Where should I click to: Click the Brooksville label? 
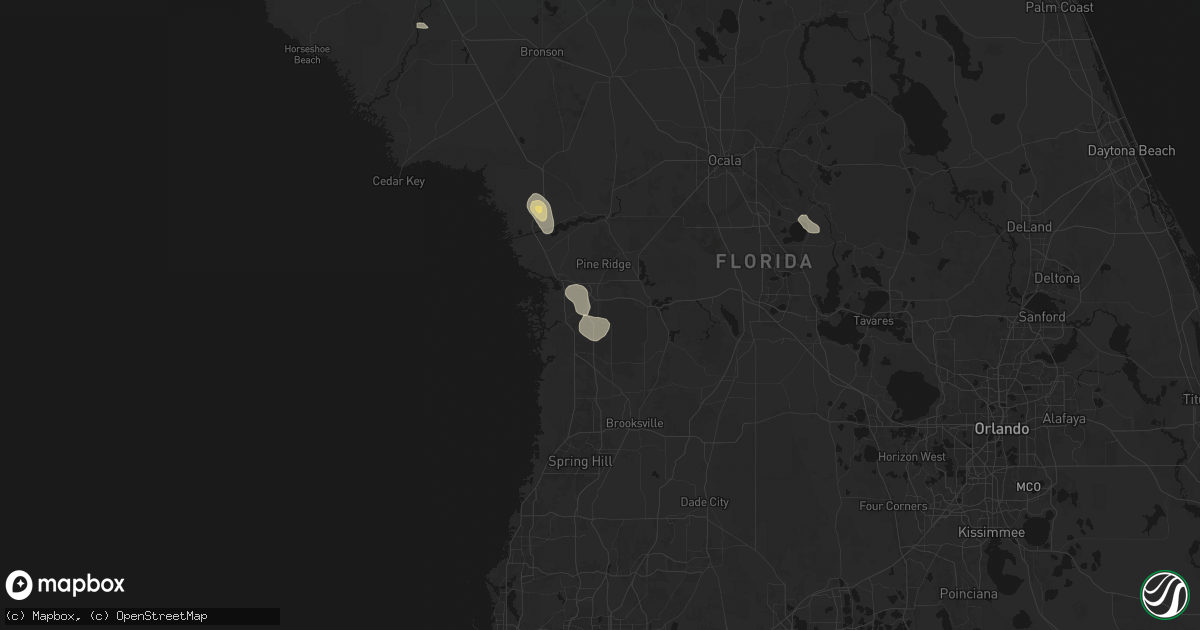coord(634,424)
